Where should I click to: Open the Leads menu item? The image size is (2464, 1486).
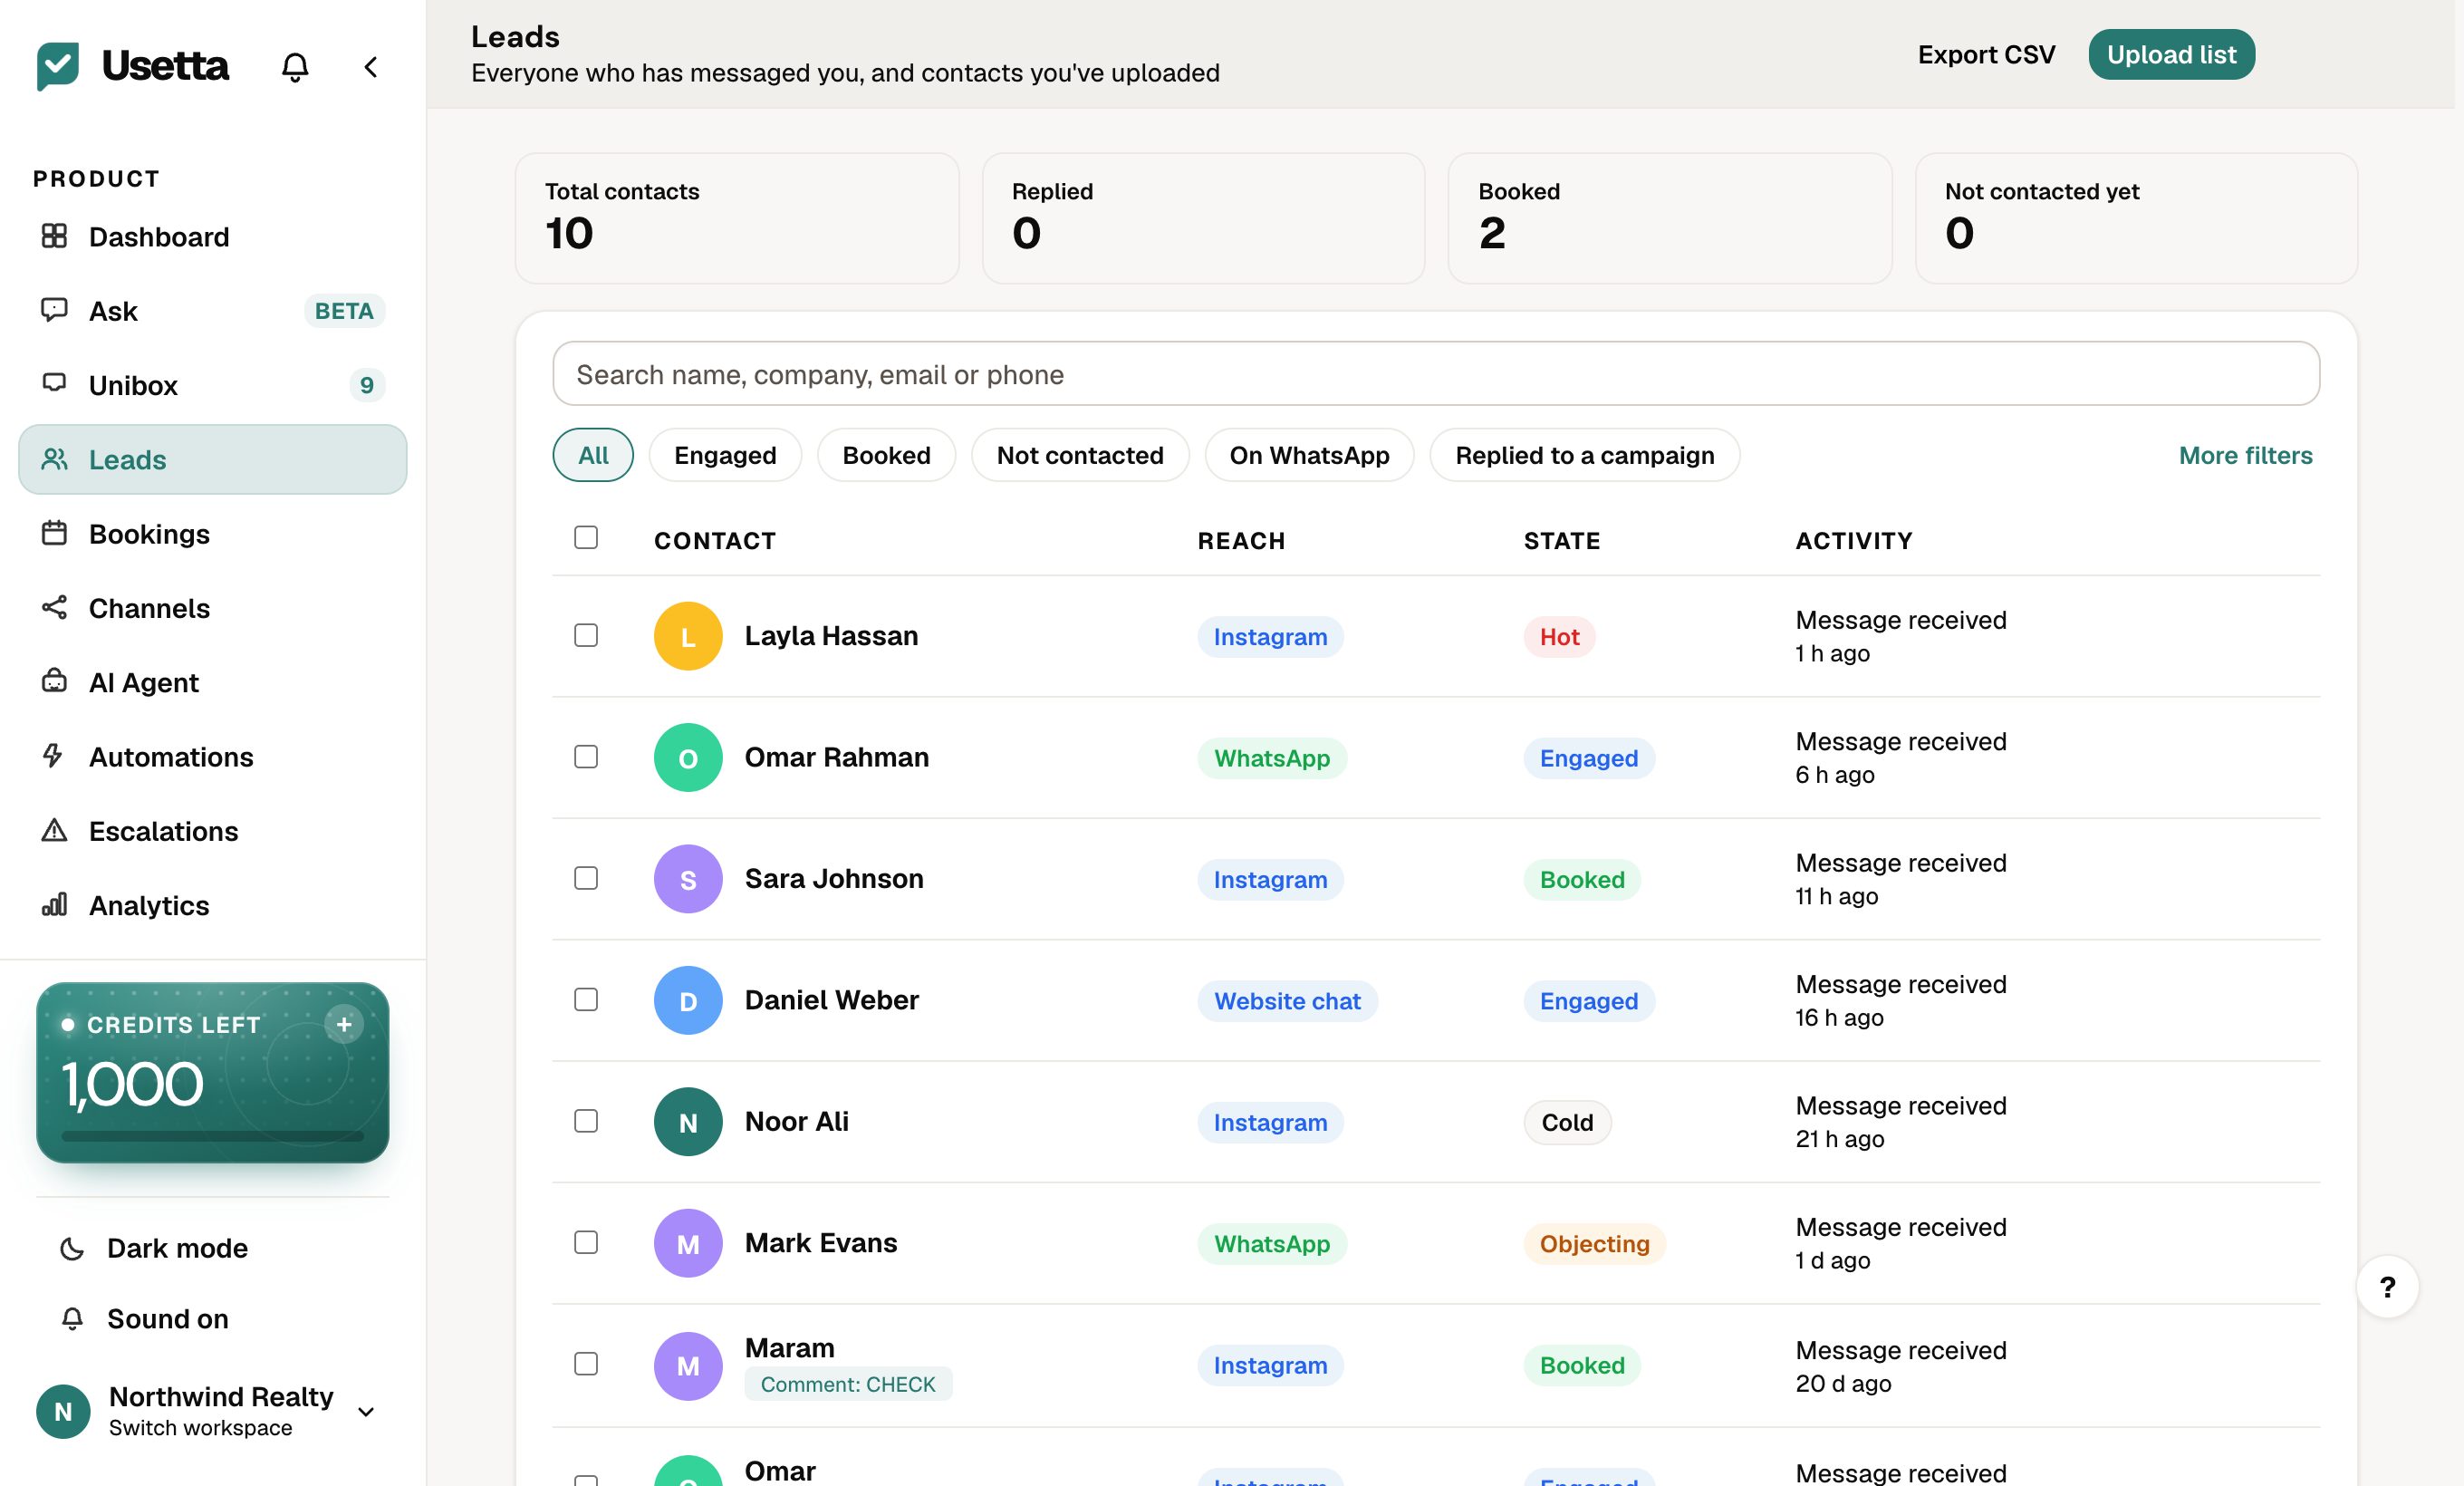[213, 460]
